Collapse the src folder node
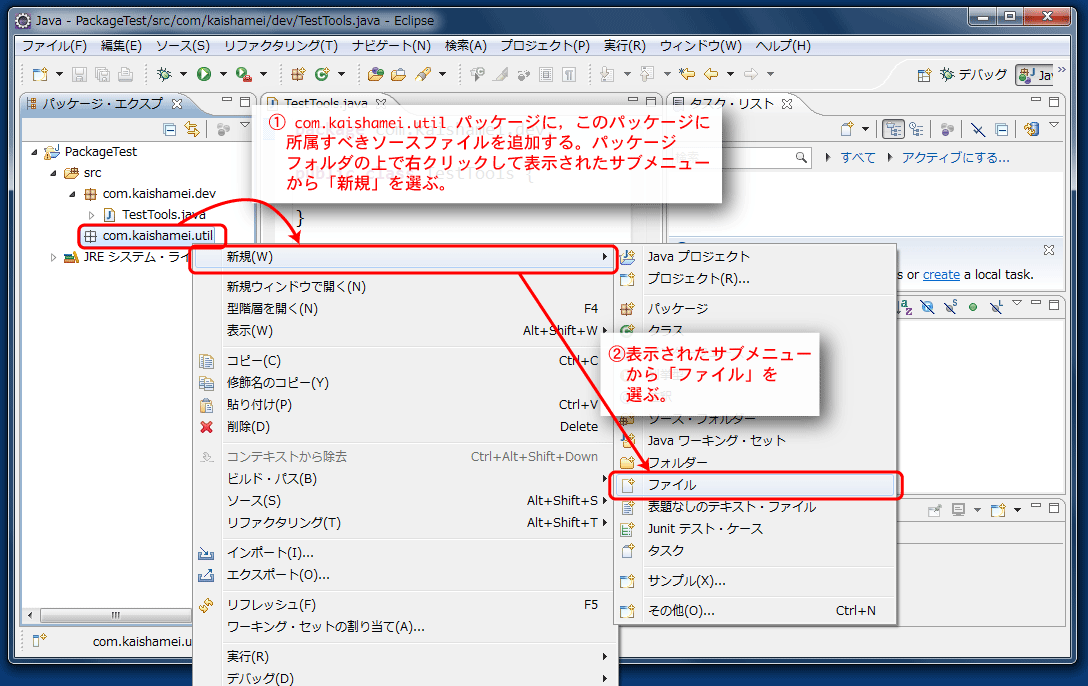The height and width of the screenshot is (686, 1088). coord(53,173)
